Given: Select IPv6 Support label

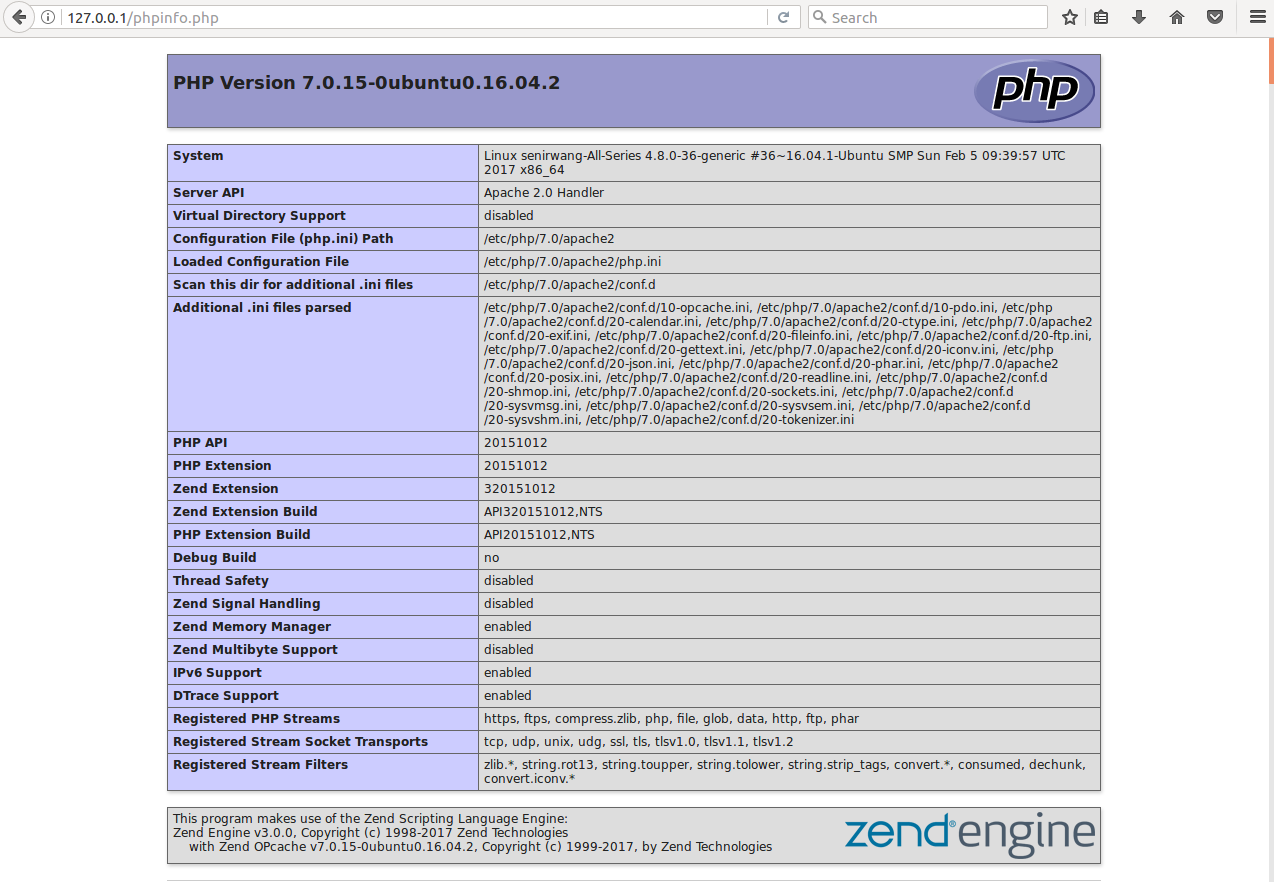Looking at the screenshot, I should point(217,673).
